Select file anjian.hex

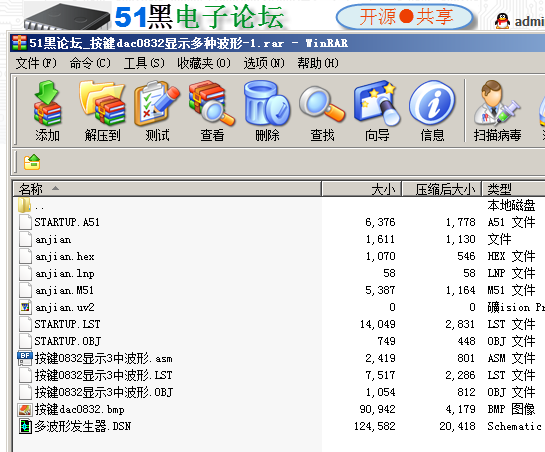click(65, 257)
